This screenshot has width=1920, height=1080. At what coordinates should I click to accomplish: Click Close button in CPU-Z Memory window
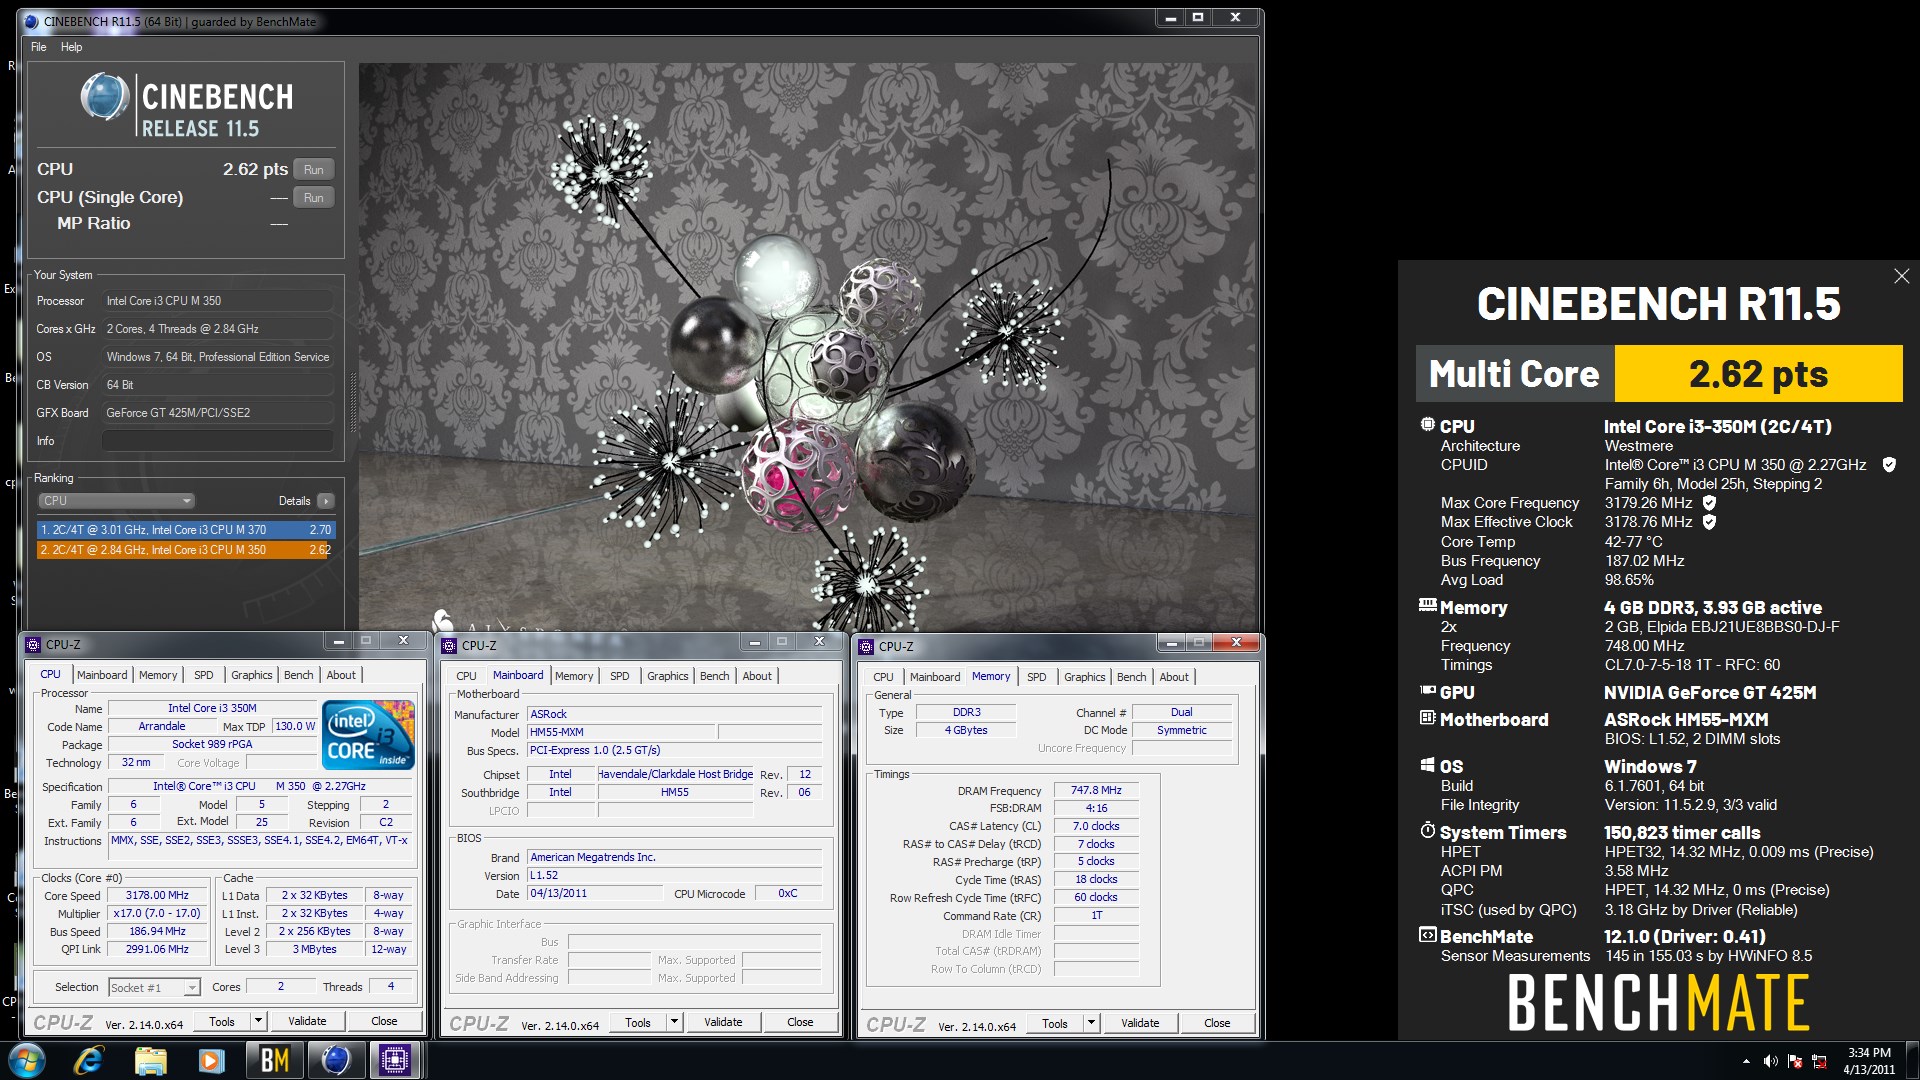point(1217,1023)
